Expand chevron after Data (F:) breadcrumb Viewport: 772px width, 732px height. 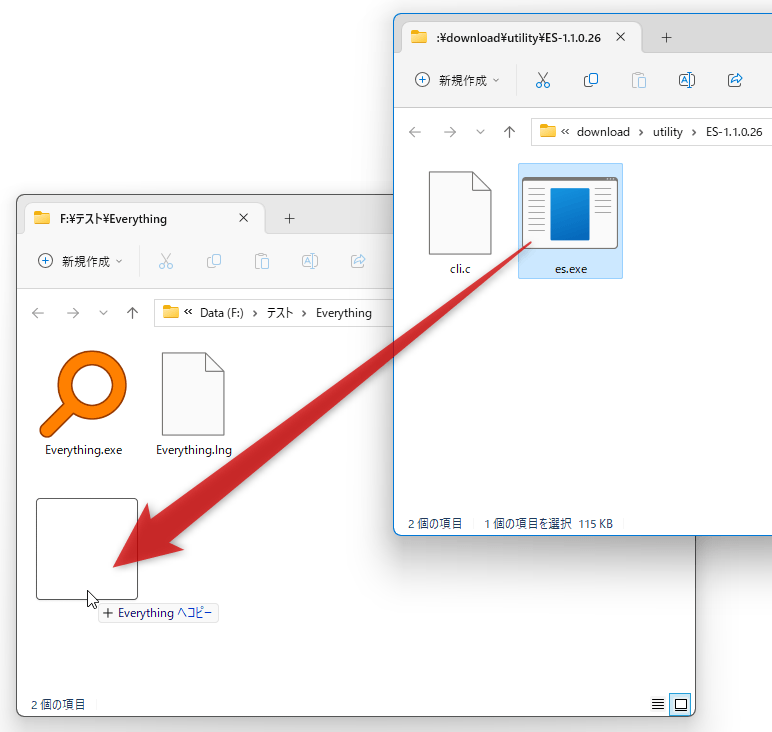pyautogui.click(x=255, y=313)
